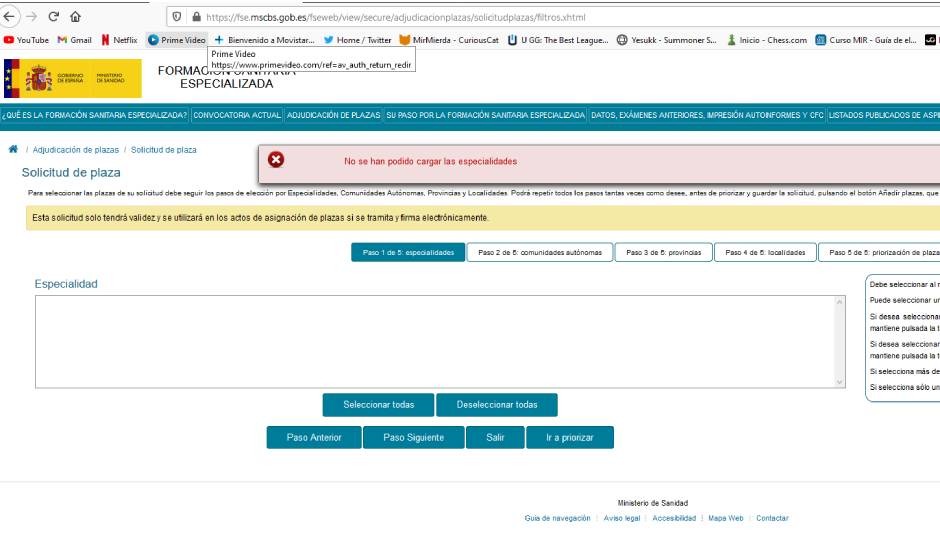This screenshot has width=940, height=558.
Task: Switch to Paso 3 de 5: provincias
Action: [664, 252]
